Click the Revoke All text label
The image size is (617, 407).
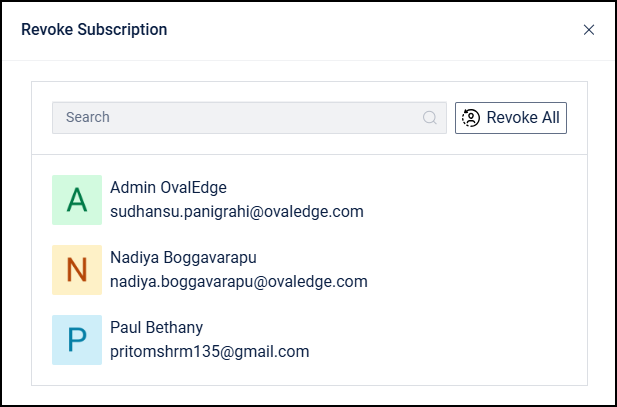coord(523,118)
